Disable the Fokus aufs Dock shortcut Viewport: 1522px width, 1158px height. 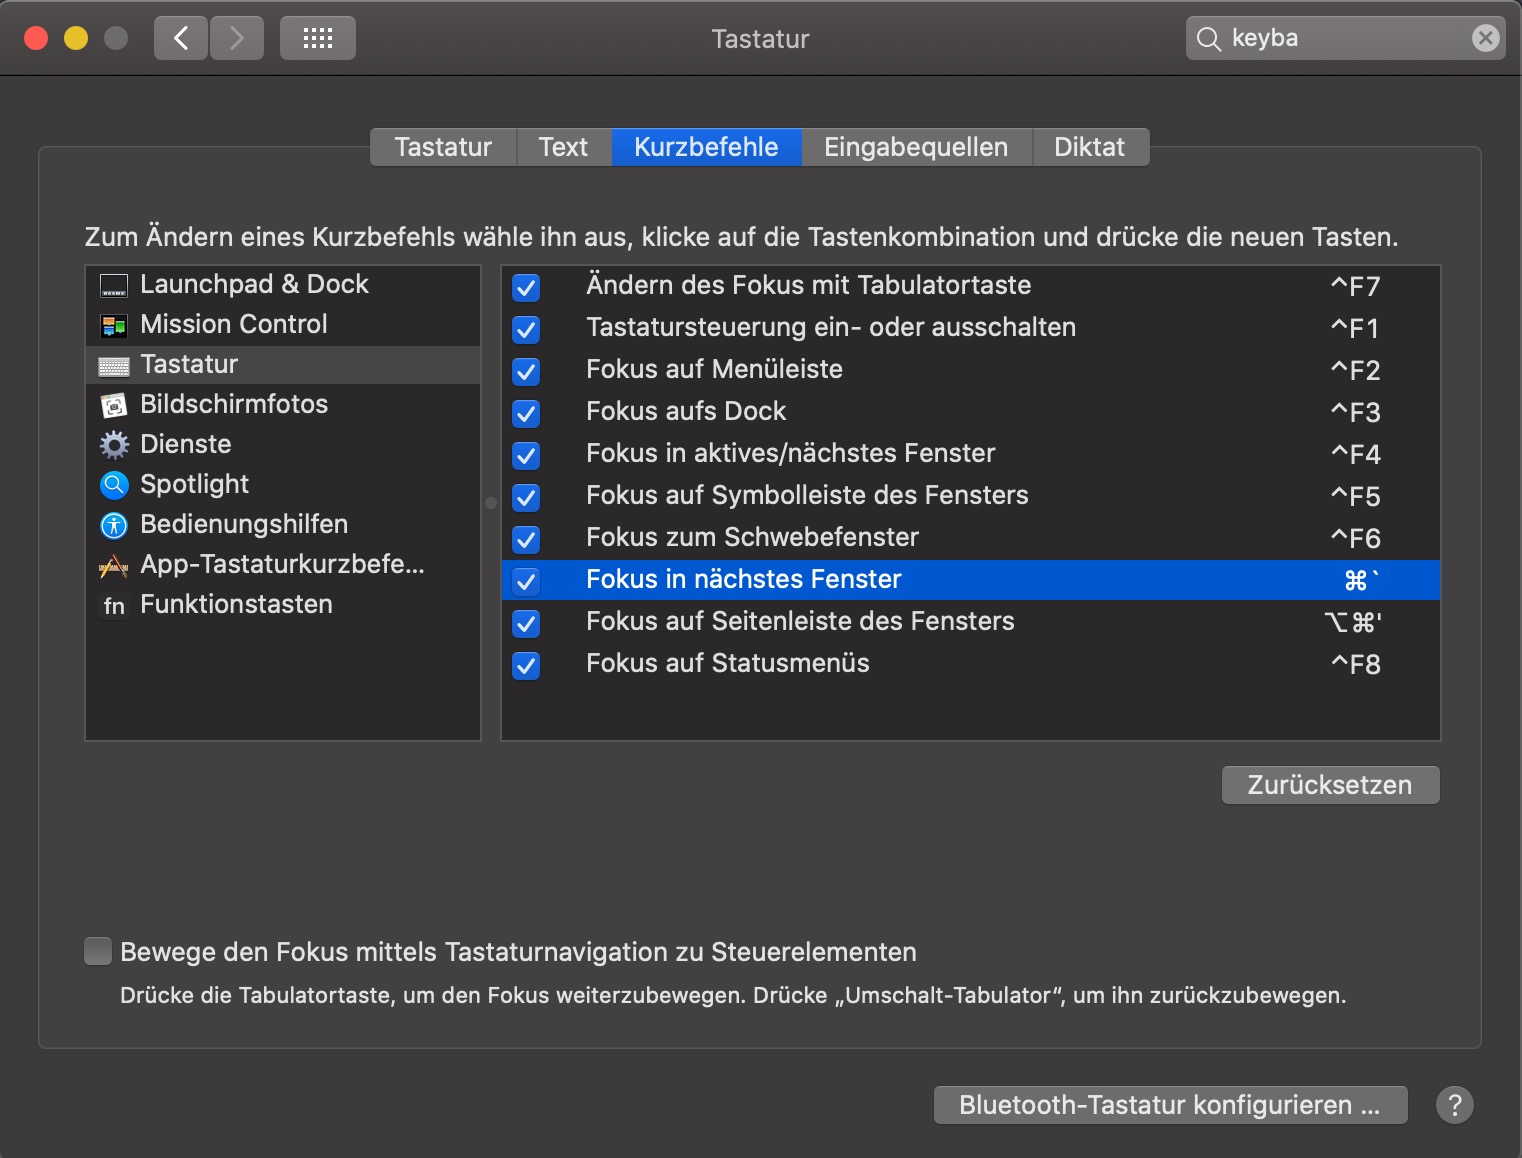pyautogui.click(x=525, y=413)
